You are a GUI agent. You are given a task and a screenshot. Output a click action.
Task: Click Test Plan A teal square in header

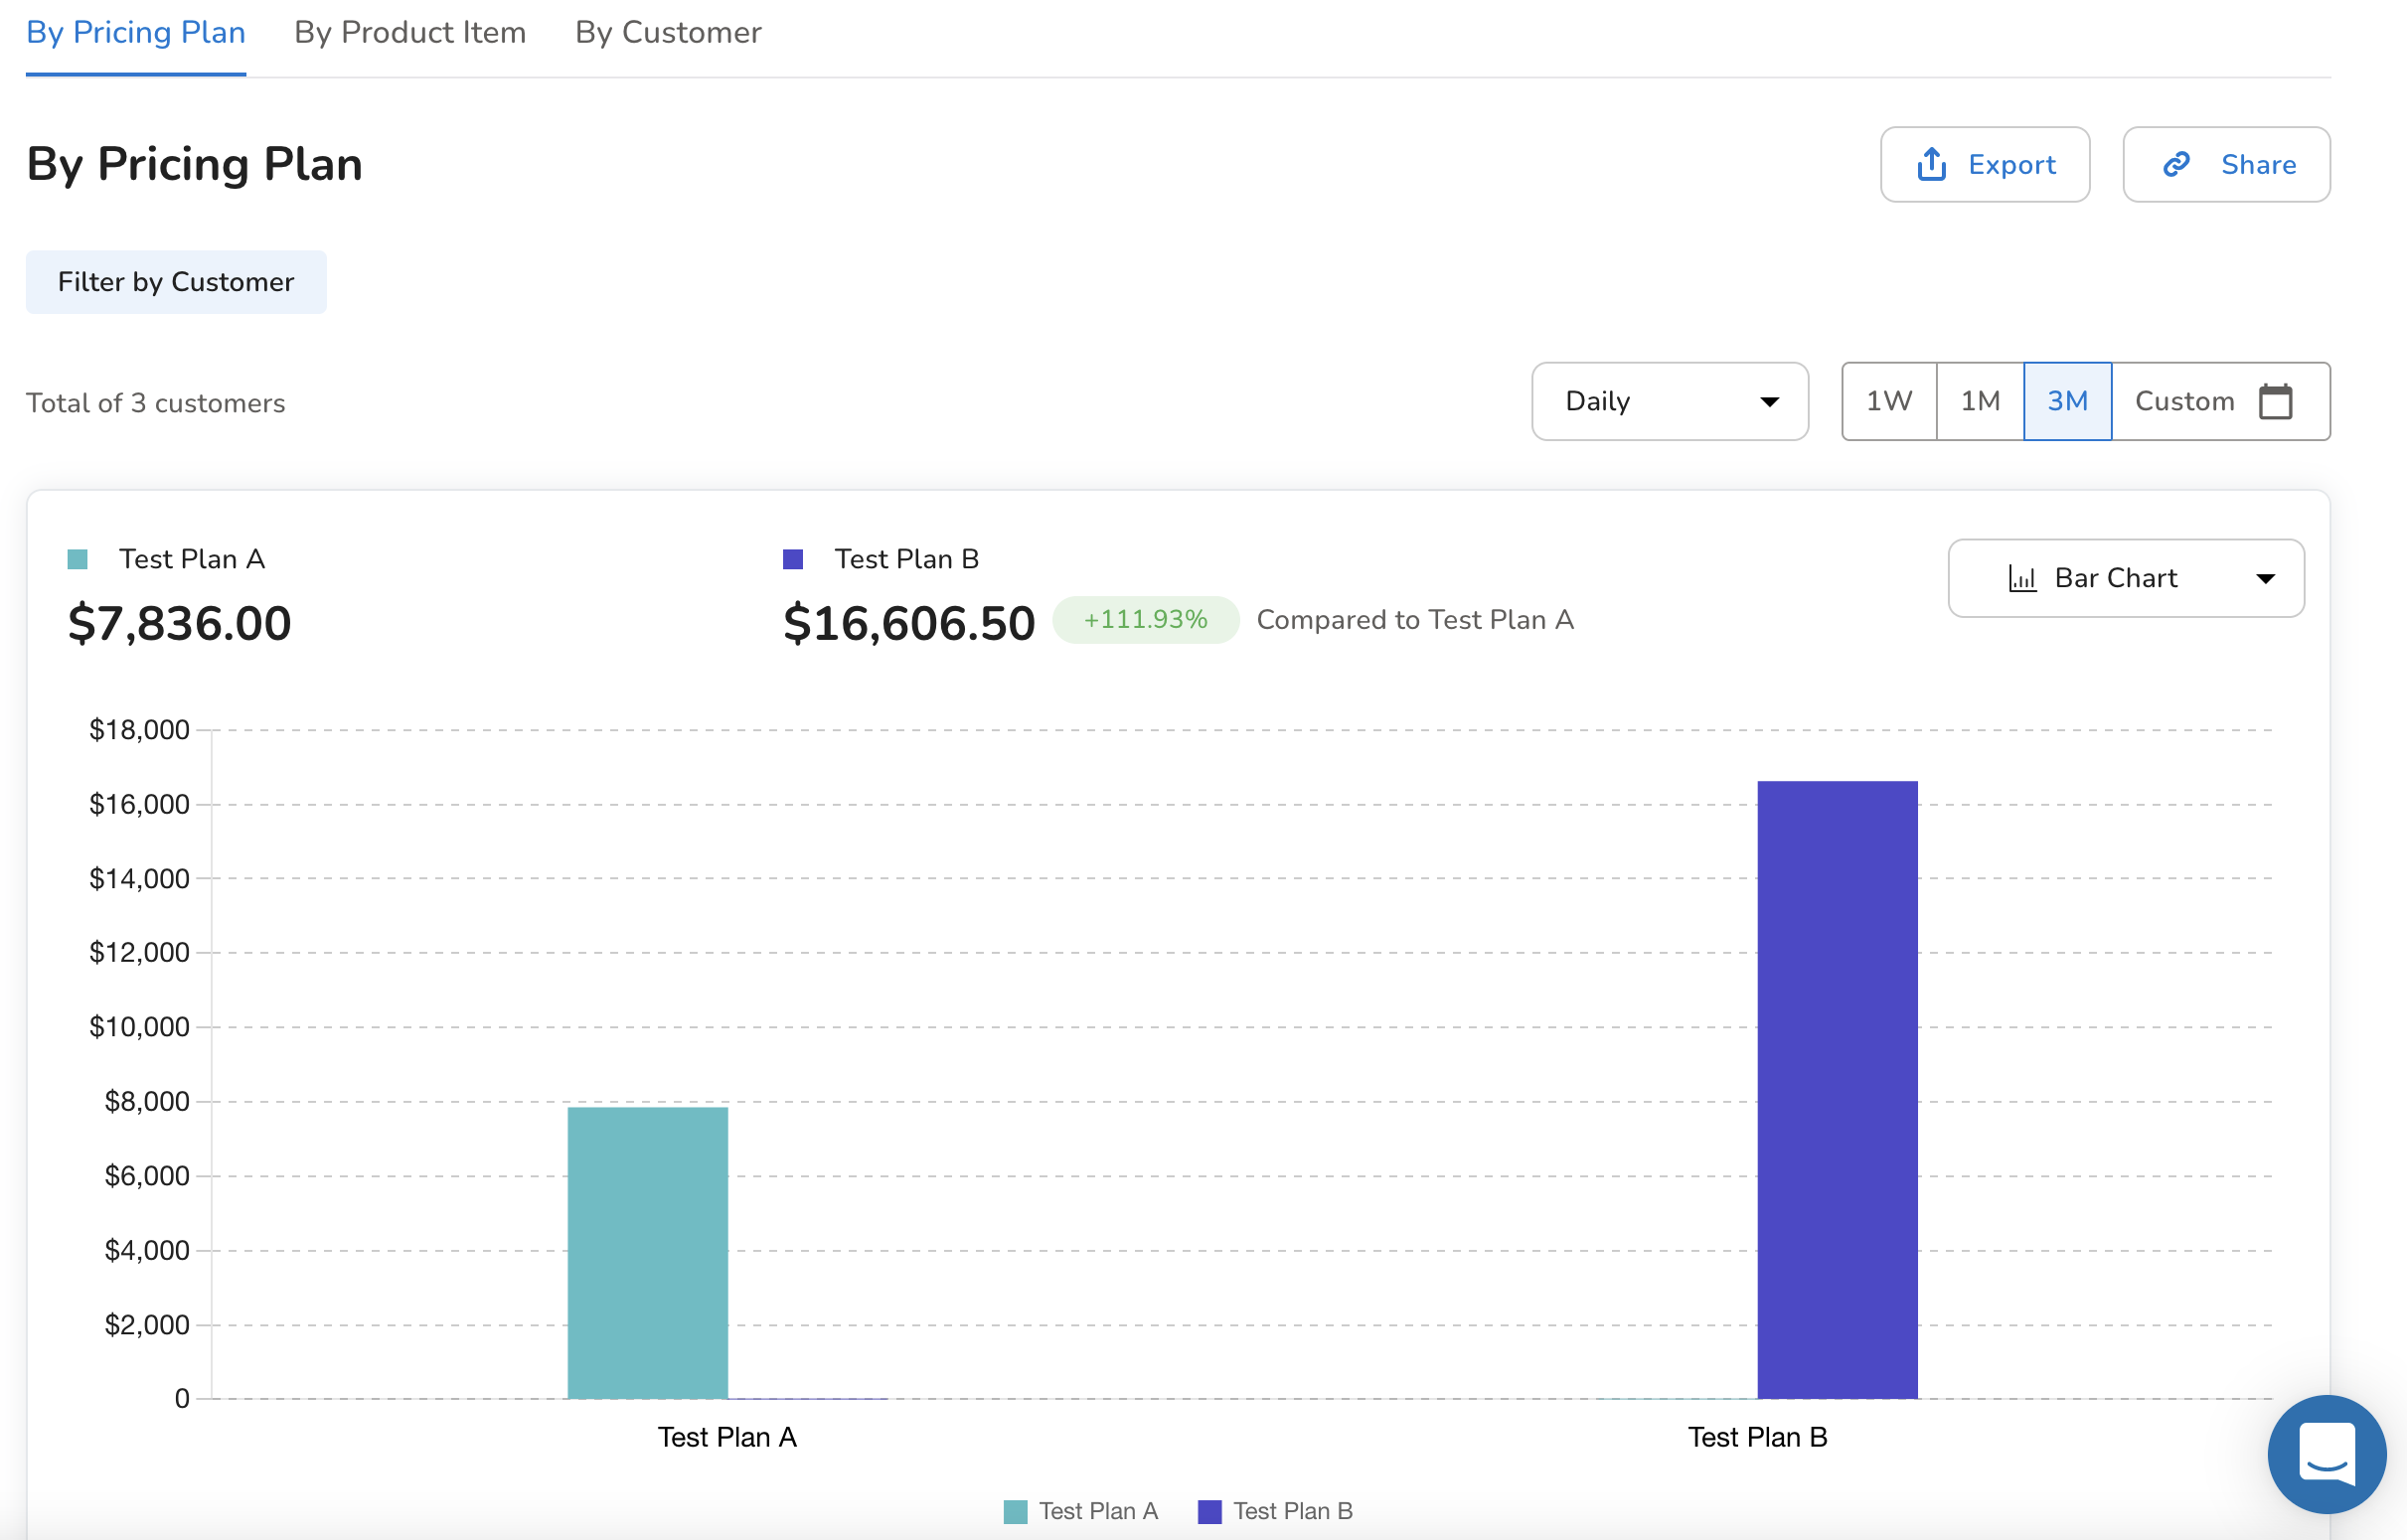pos(77,559)
